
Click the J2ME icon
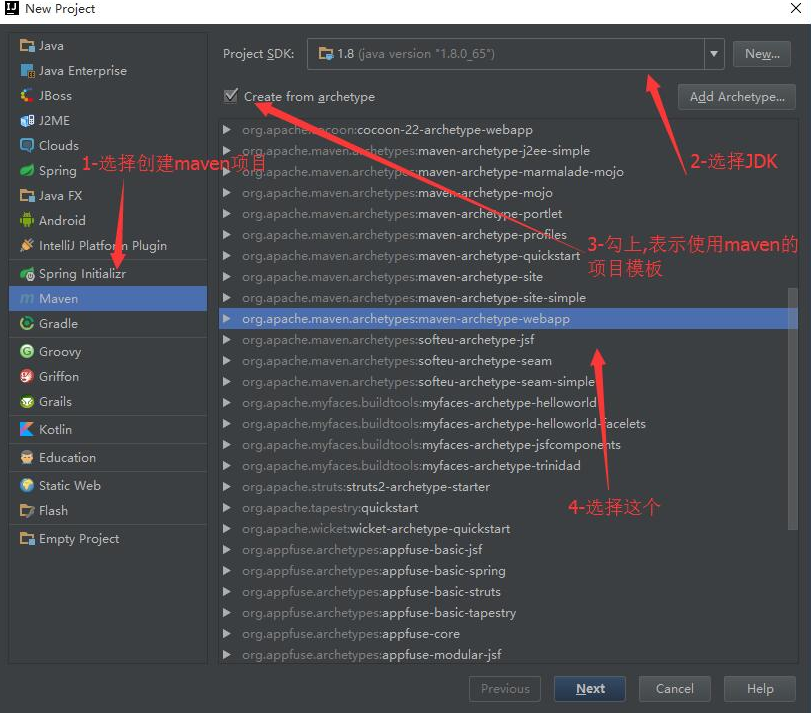(27, 120)
